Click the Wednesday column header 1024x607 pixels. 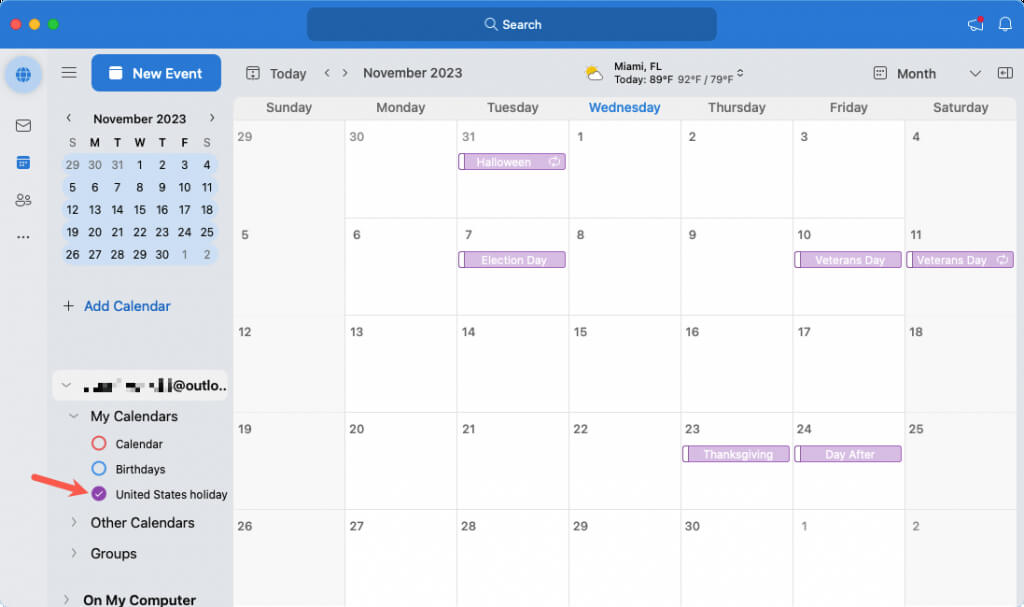tap(624, 107)
